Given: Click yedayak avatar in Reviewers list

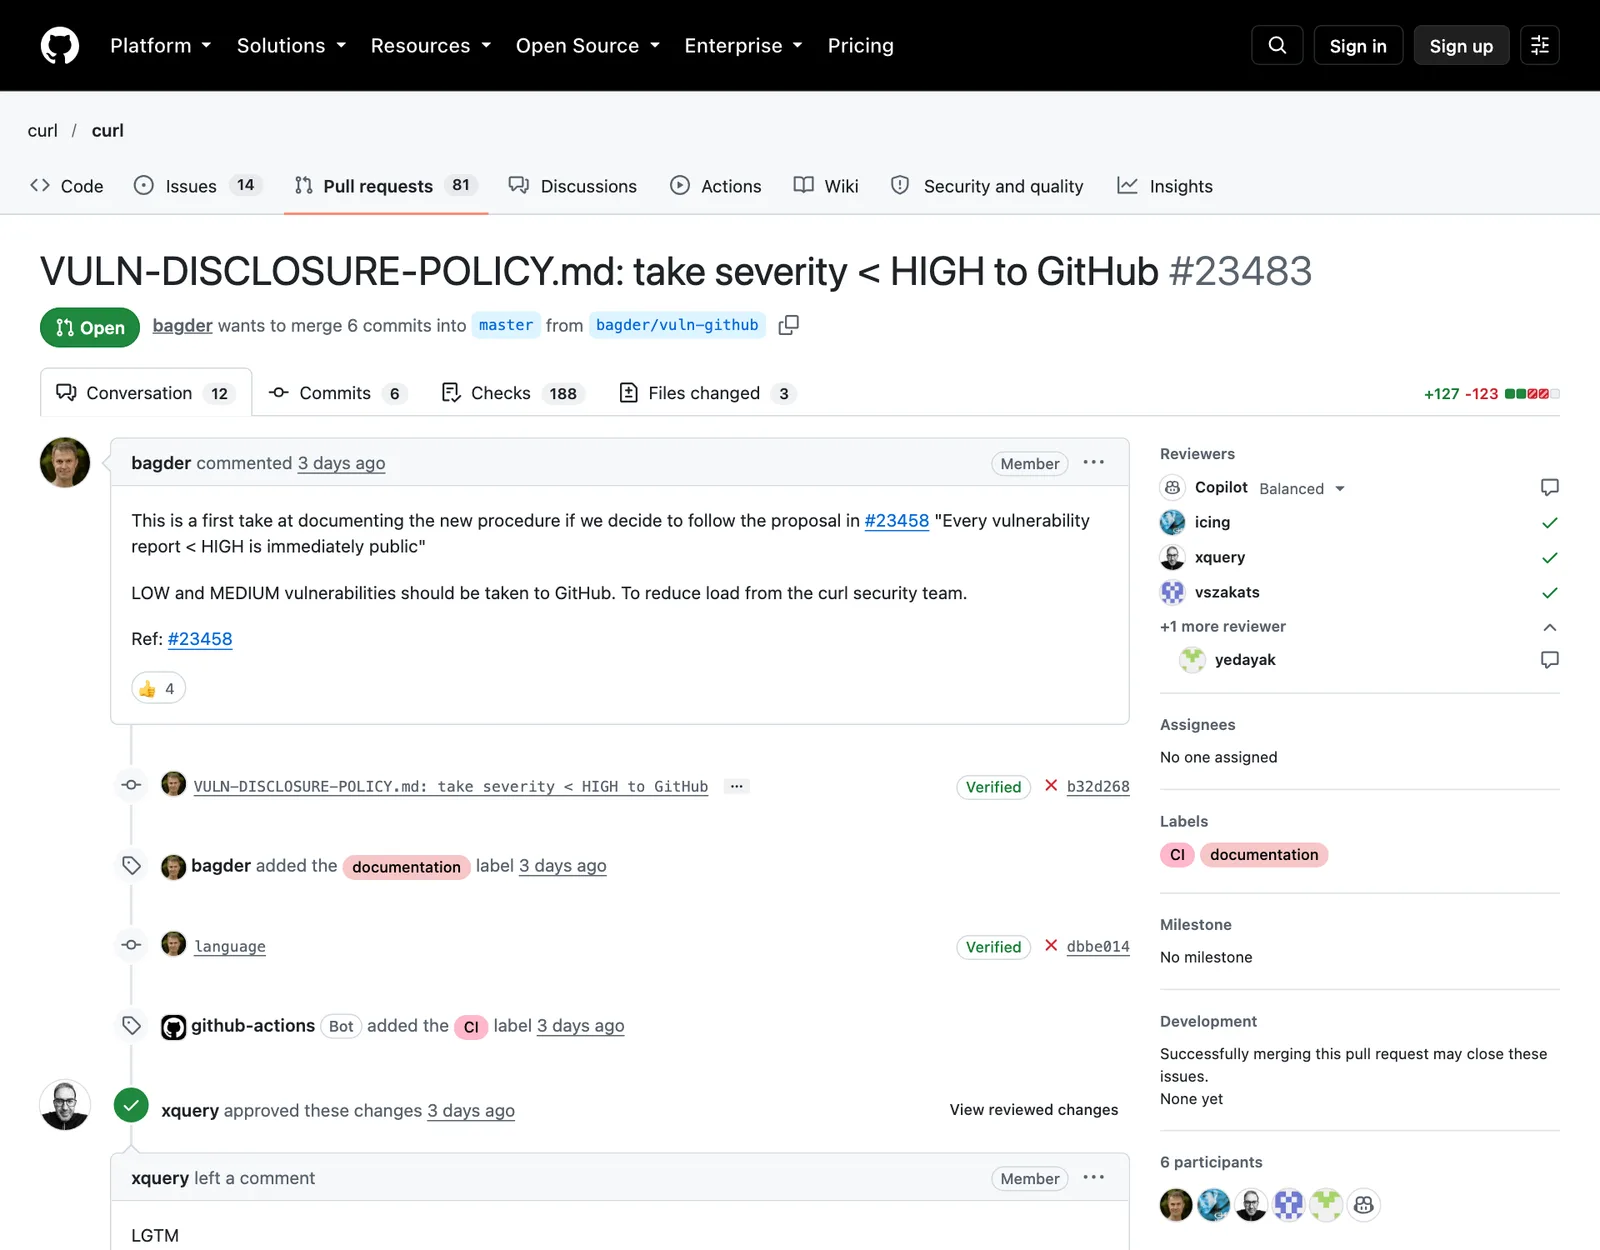Looking at the screenshot, I should click(x=1192, y=660).
